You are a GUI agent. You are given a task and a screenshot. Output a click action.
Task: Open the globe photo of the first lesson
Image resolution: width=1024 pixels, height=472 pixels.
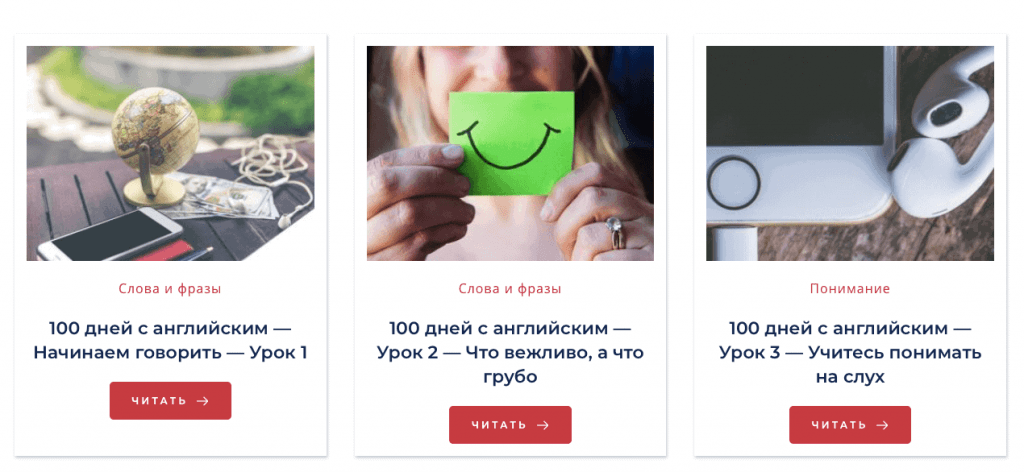click(170, 153)
